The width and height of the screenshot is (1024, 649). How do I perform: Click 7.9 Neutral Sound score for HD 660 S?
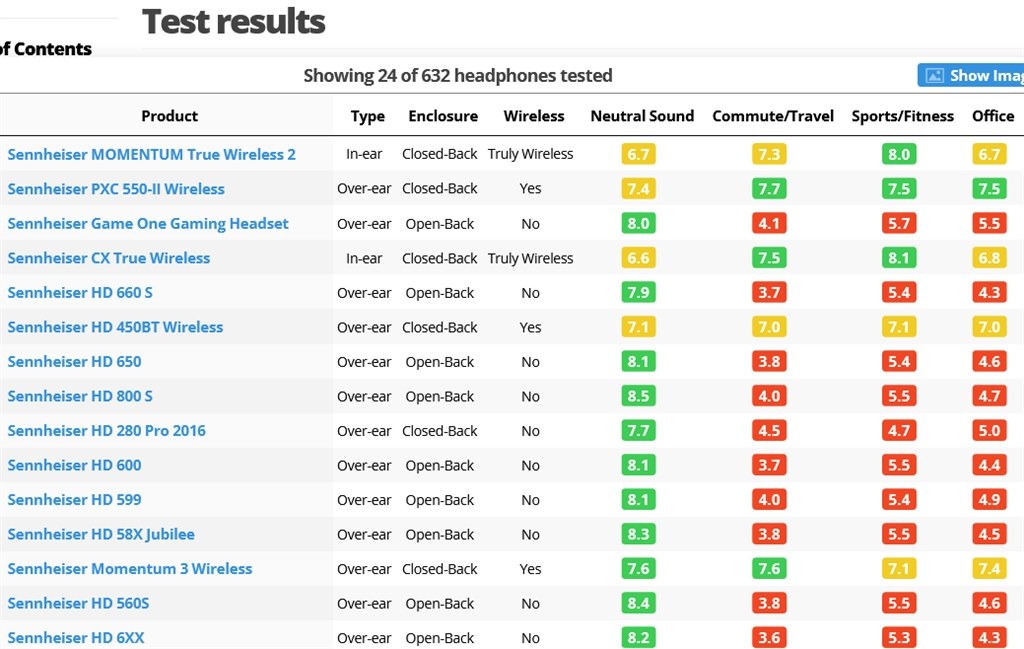[638, 293]
